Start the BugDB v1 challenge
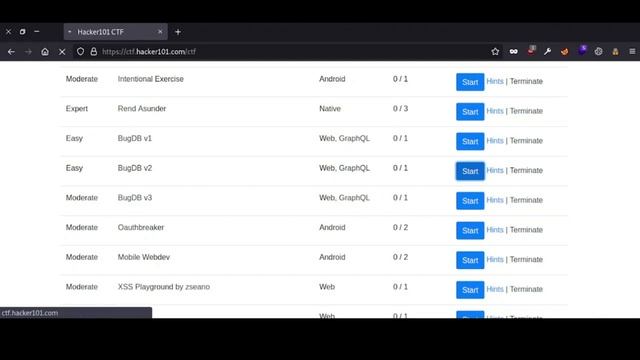Image resolution: width=640 pixels, height=360 pixels. pyautogui.click(x=470, y=141)
